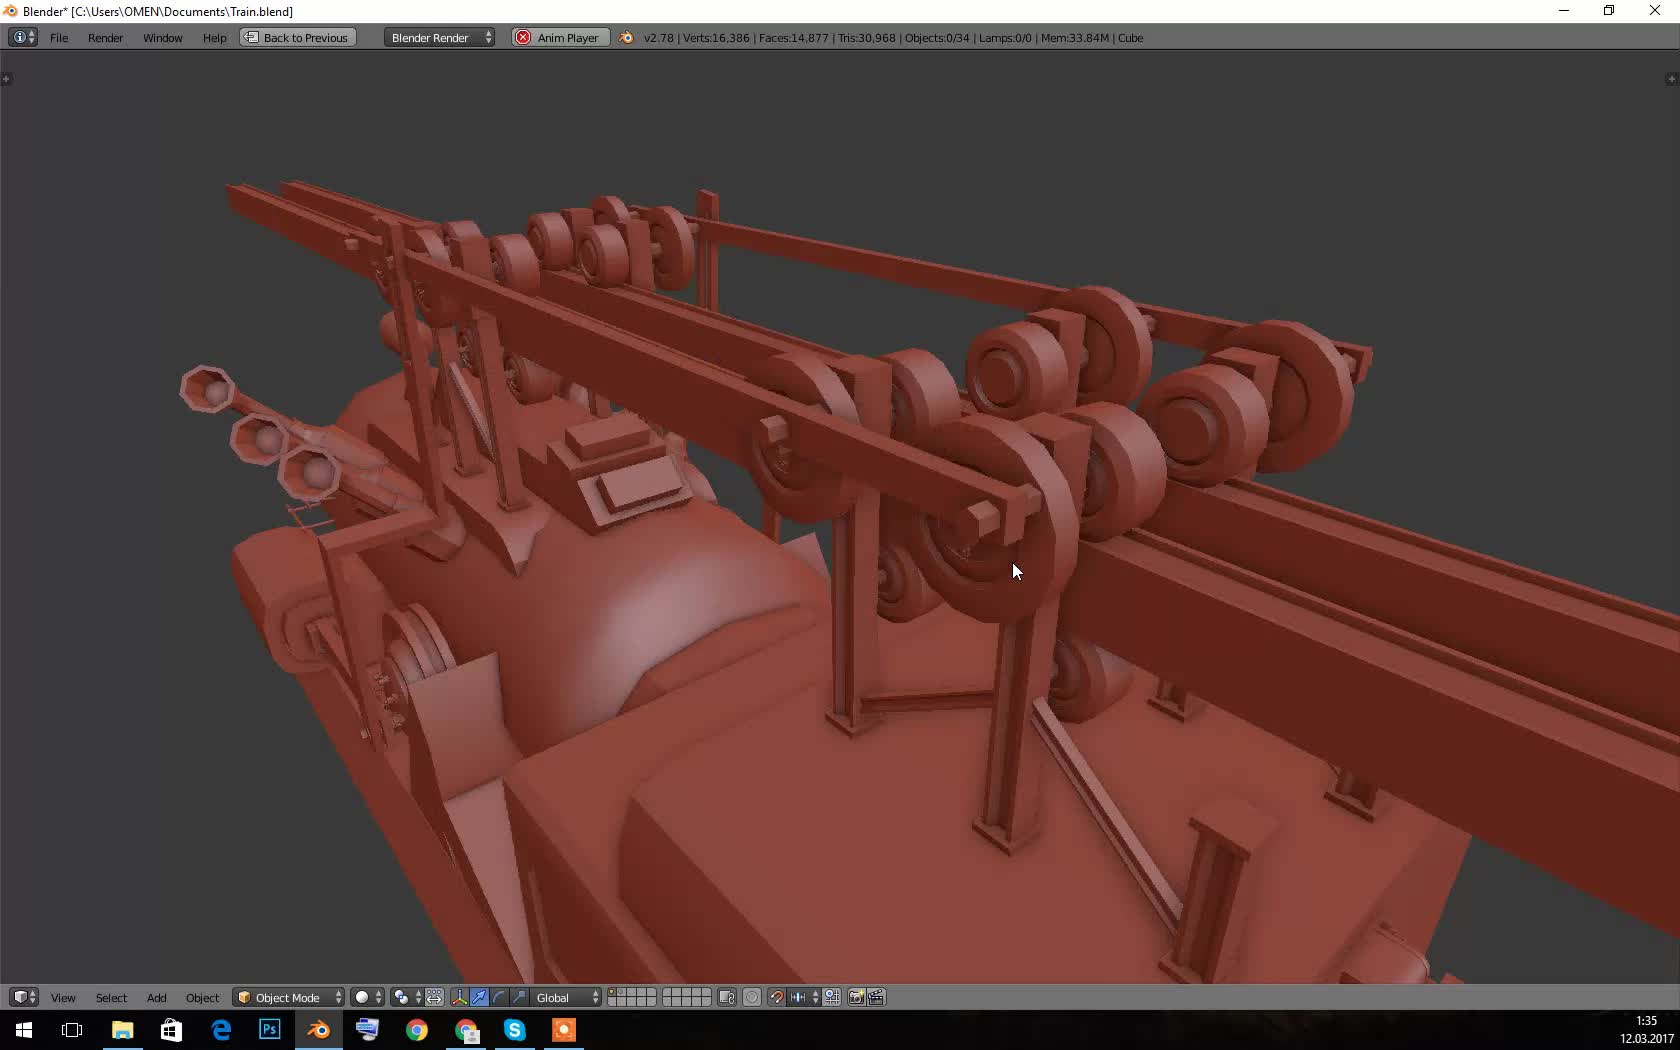Open the Render menu
Screen dimensions: 1680x1050
tap(105, 38)
